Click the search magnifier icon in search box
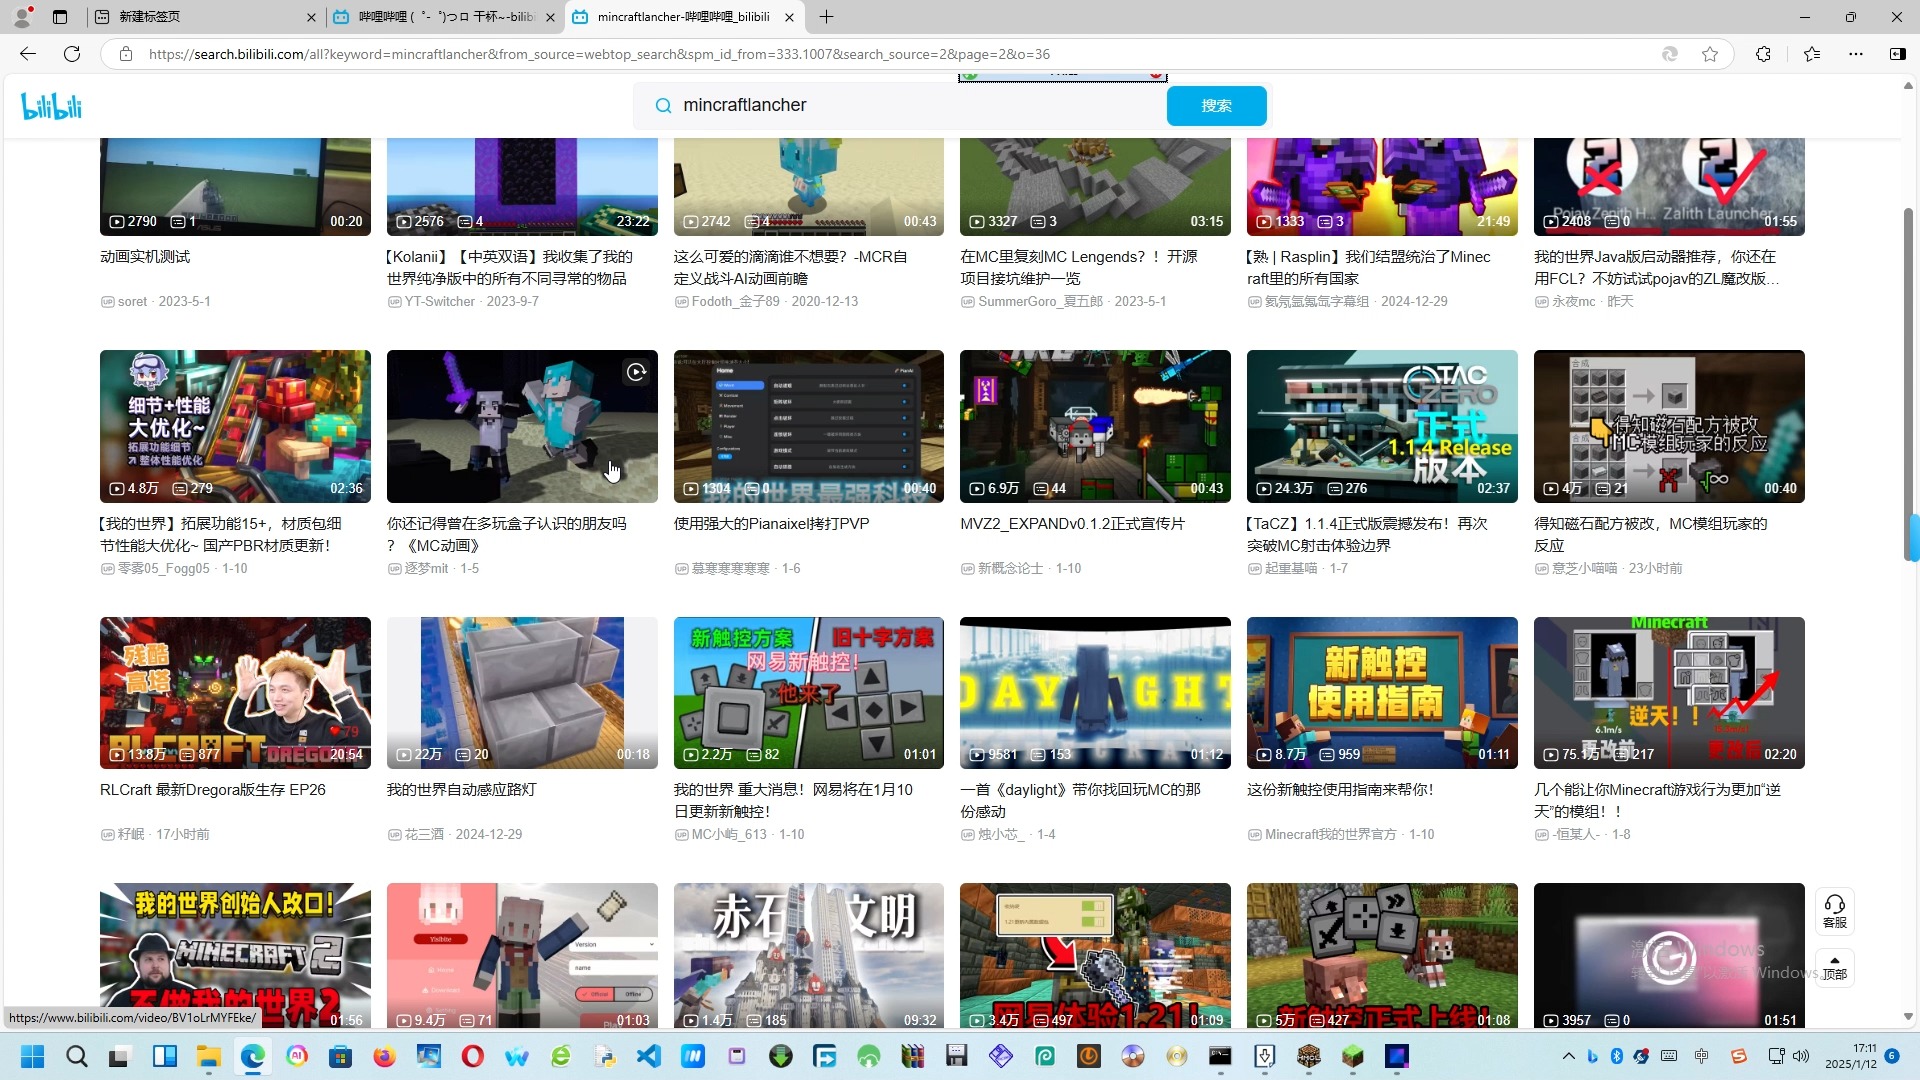 [x=663, y=106]
